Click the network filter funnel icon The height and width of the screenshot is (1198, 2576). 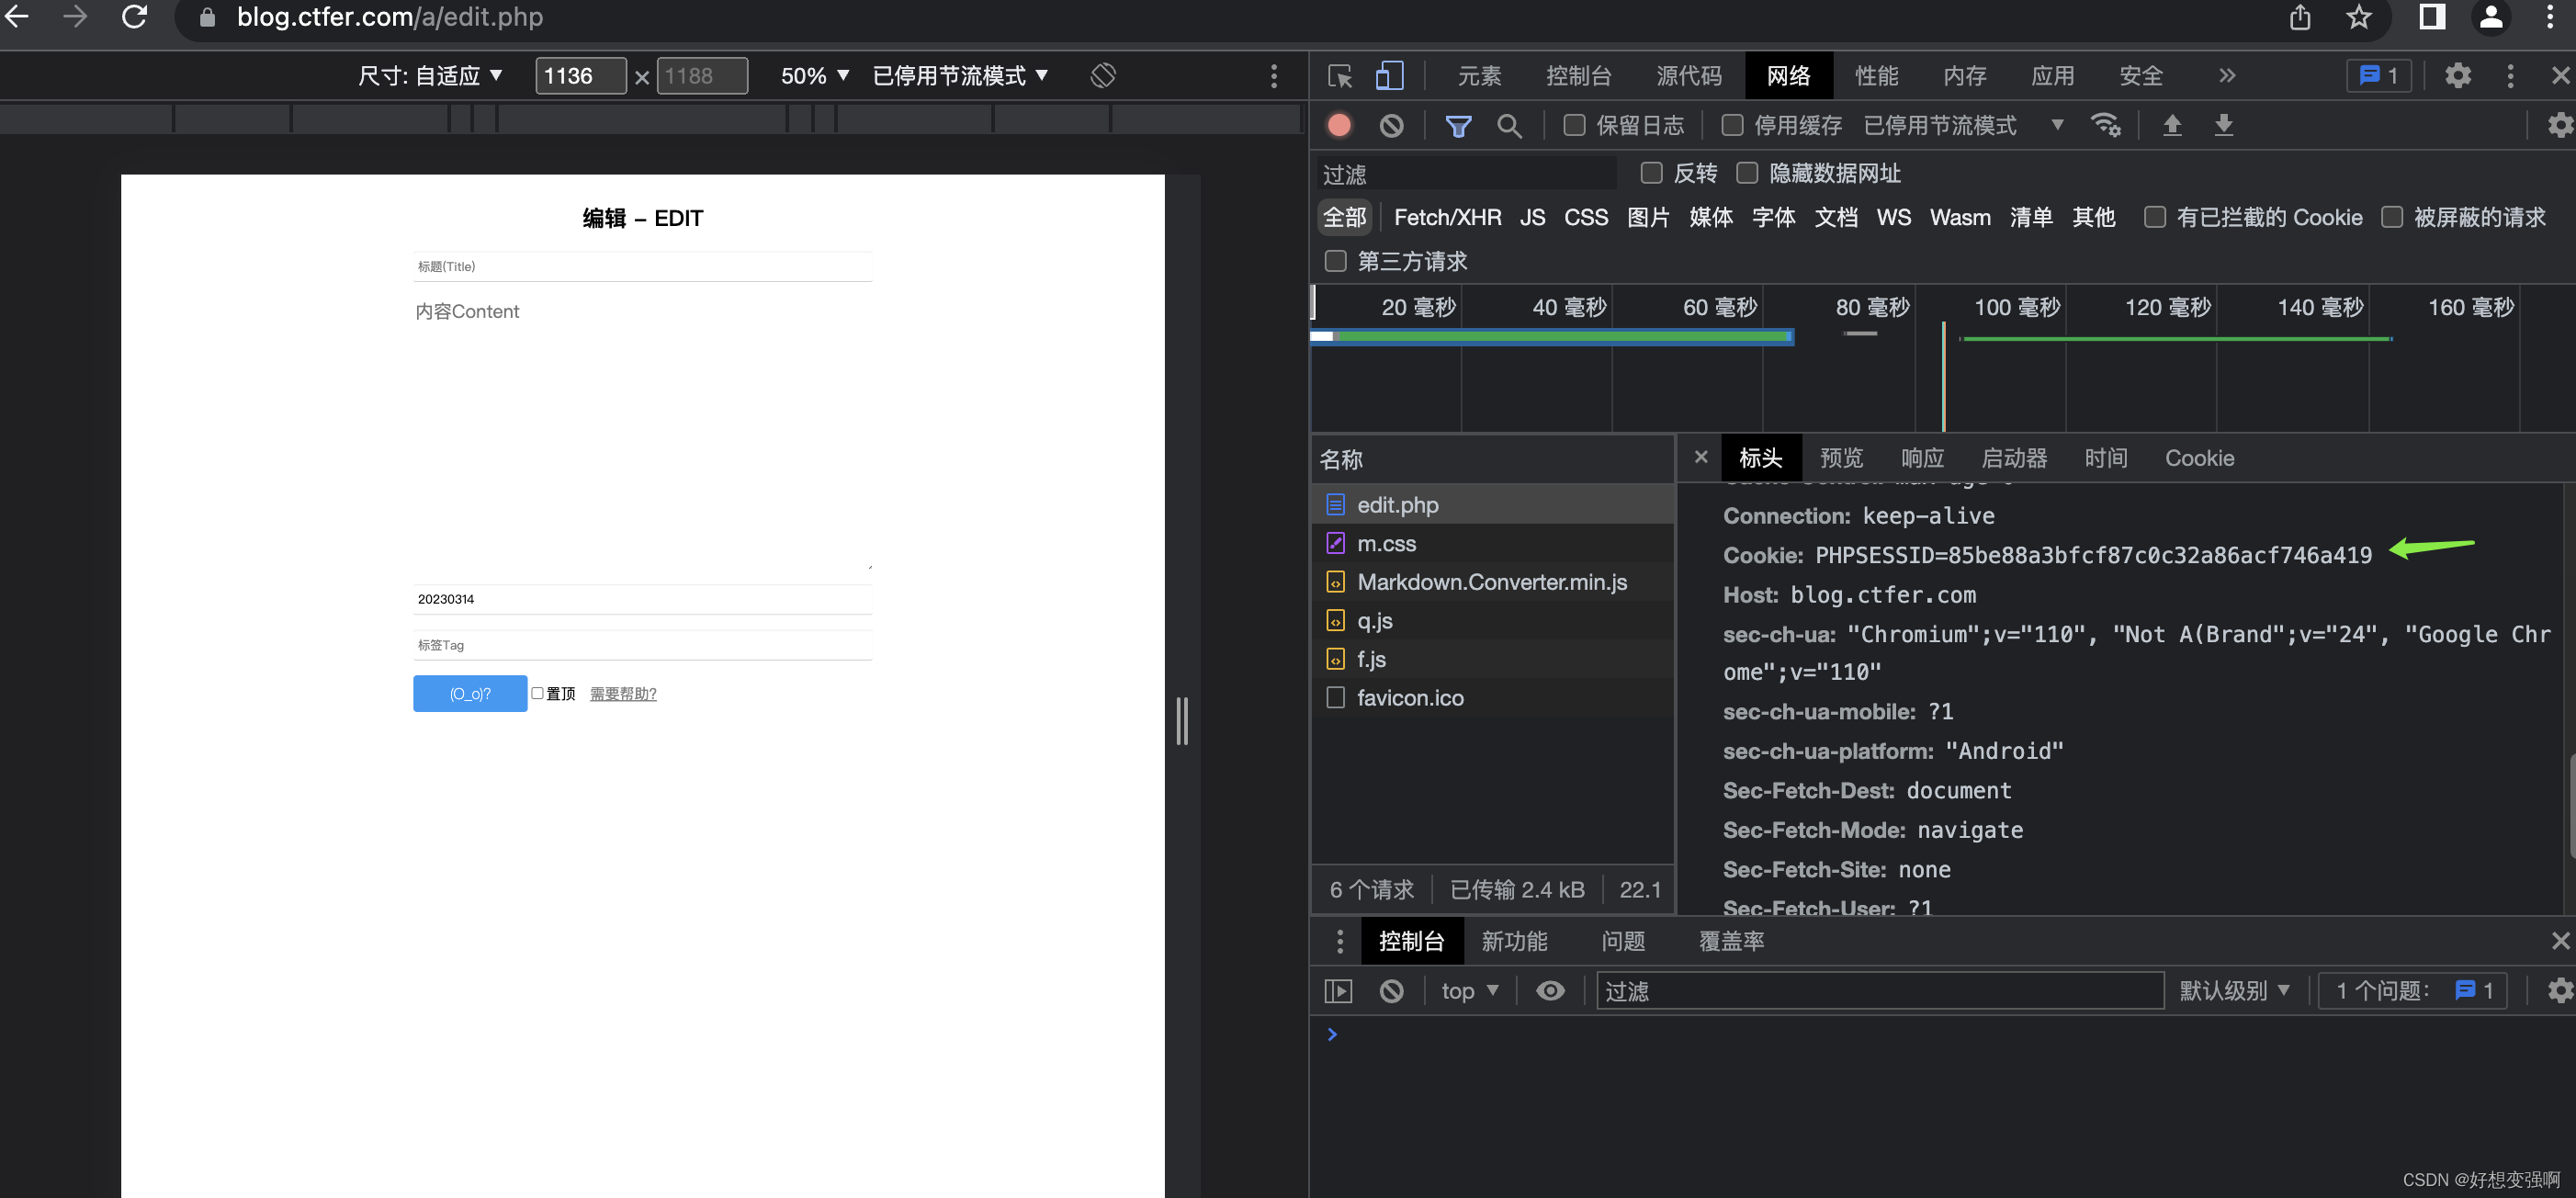pyautogui.click(x=1458, y=125)
